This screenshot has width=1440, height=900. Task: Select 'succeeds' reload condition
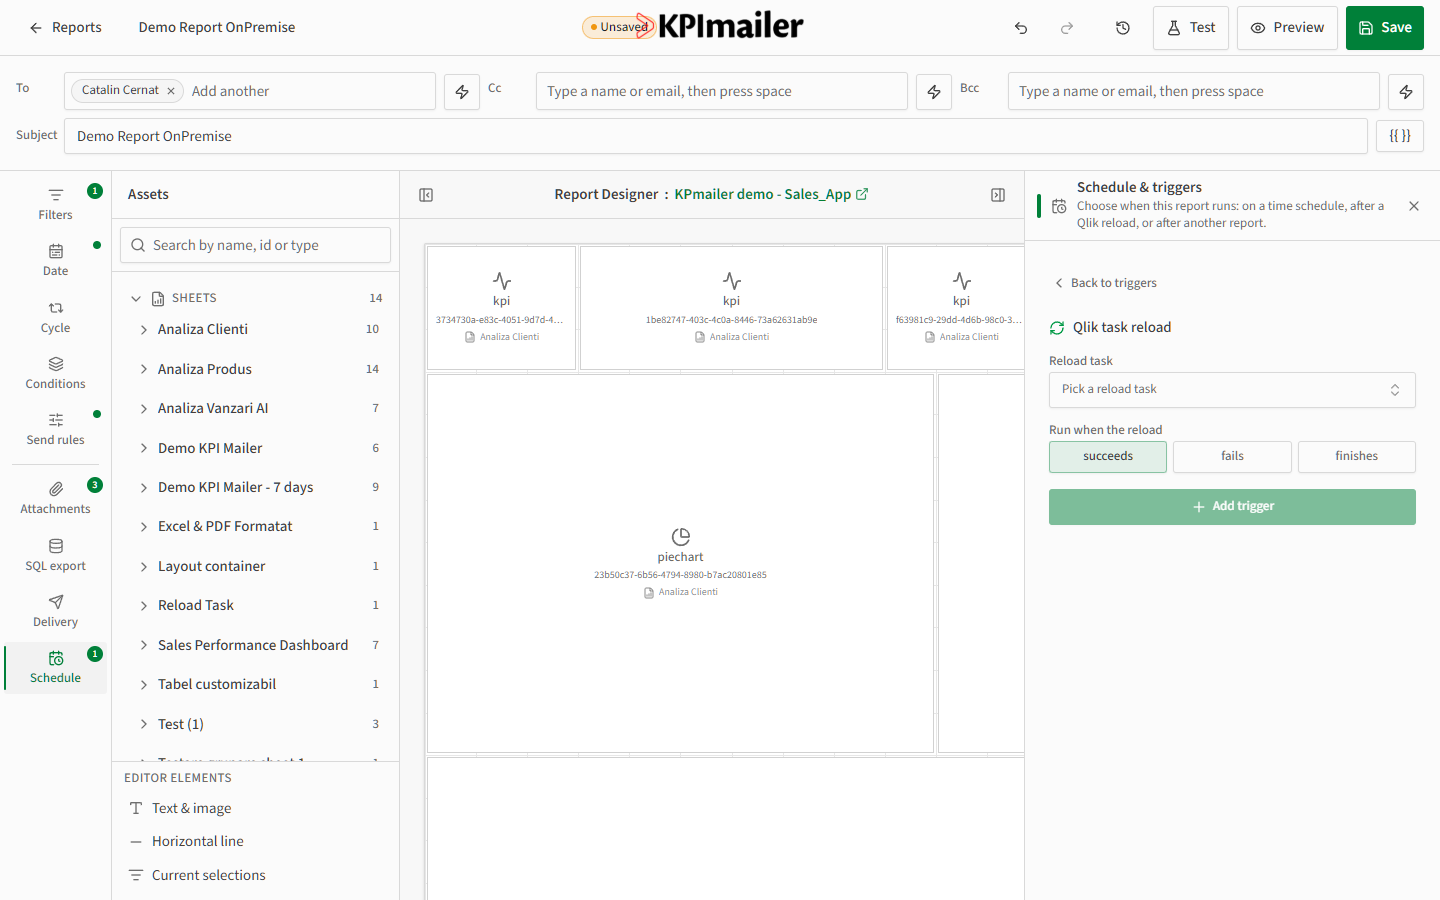(x=1108, y=457)
